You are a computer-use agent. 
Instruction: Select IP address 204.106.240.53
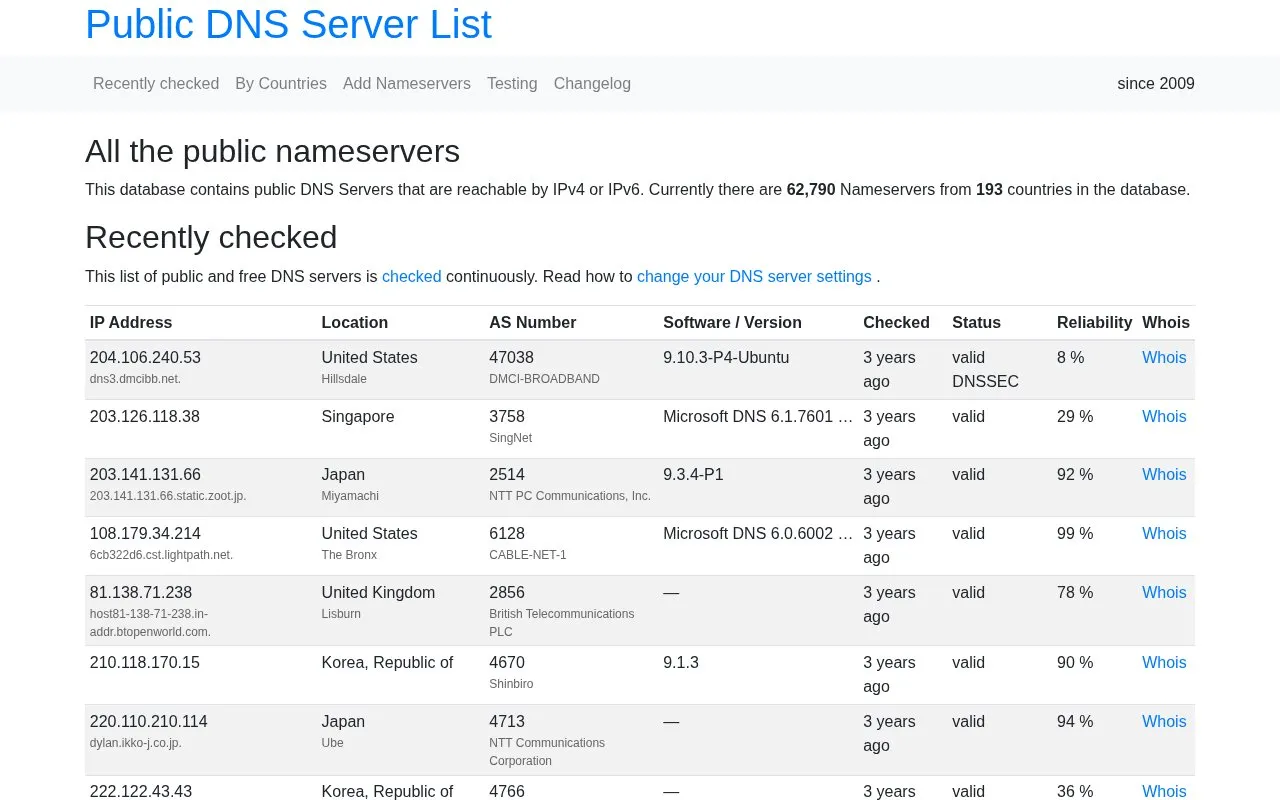145,358
